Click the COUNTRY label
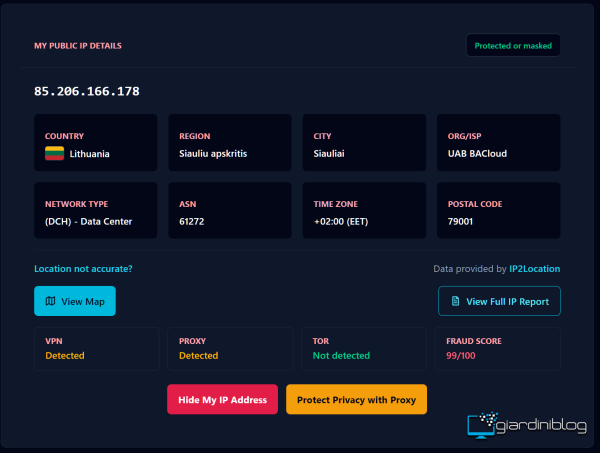600x453 pixels. tap(64, 136)
